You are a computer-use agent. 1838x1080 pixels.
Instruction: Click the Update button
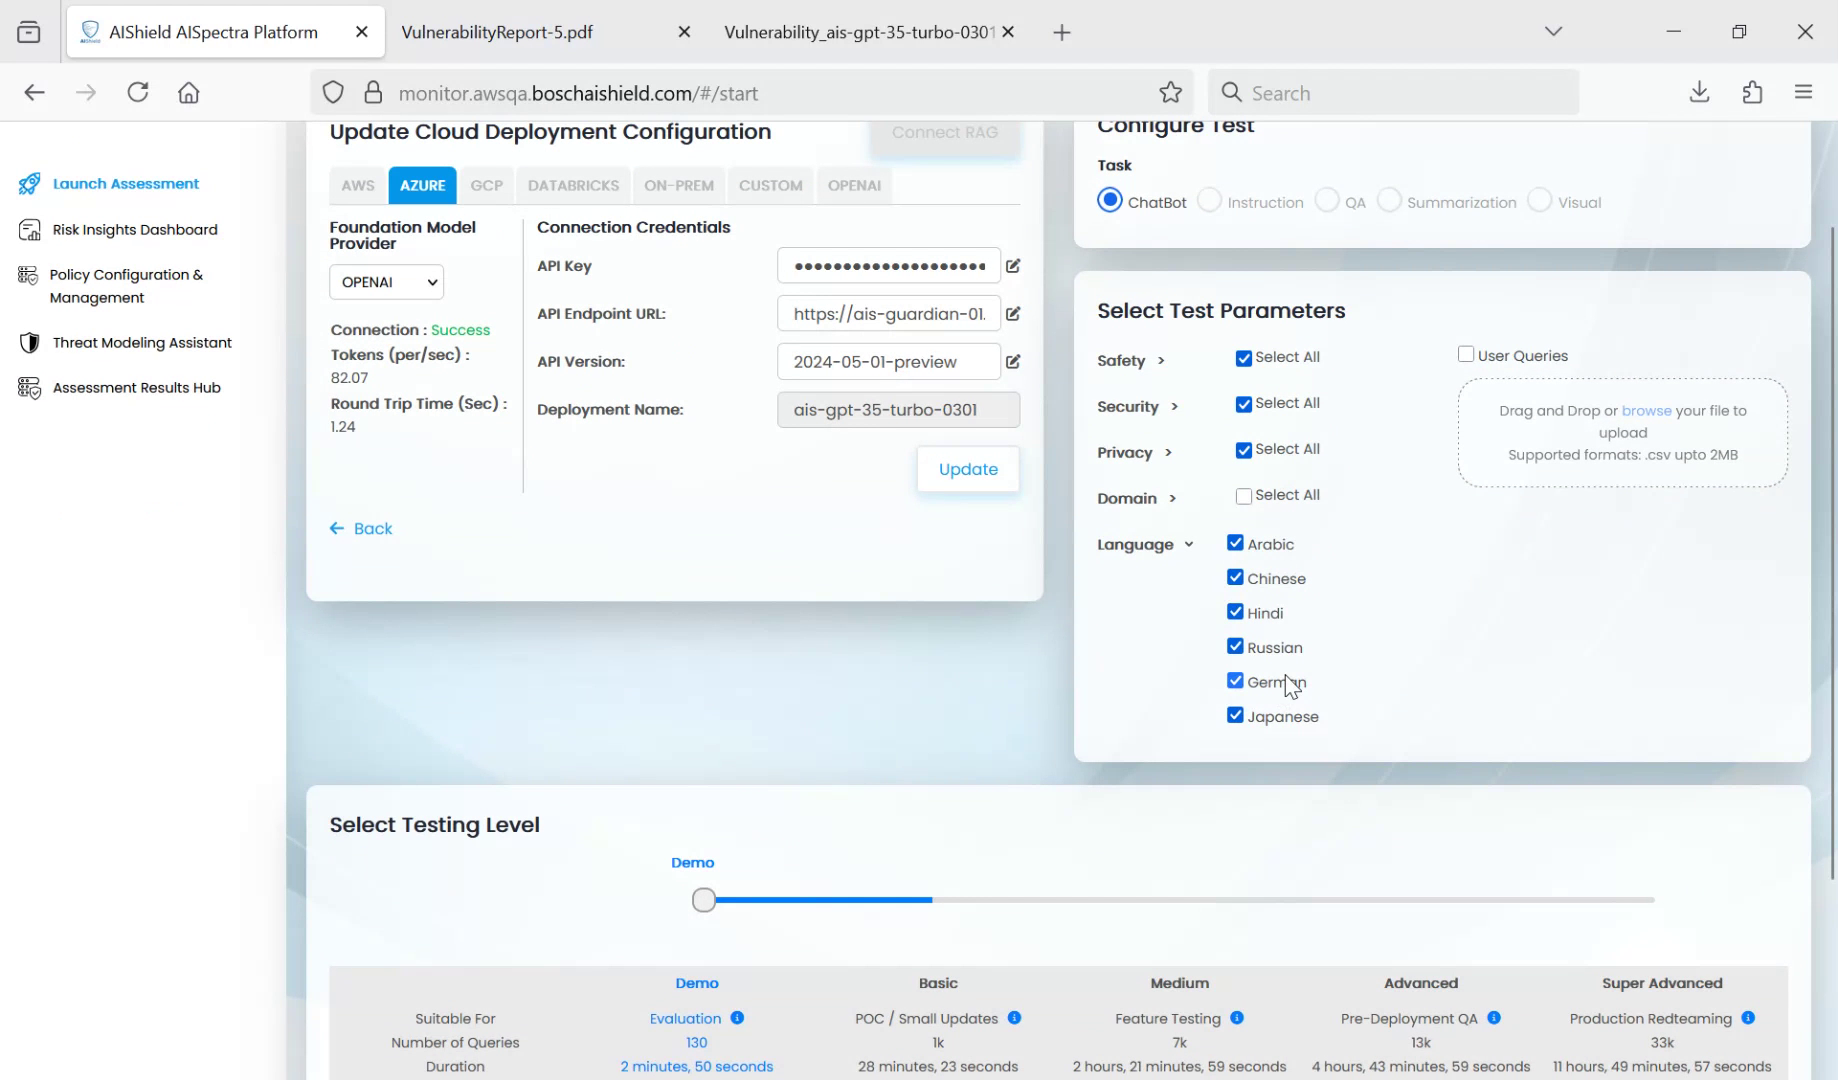pos(967,469)
